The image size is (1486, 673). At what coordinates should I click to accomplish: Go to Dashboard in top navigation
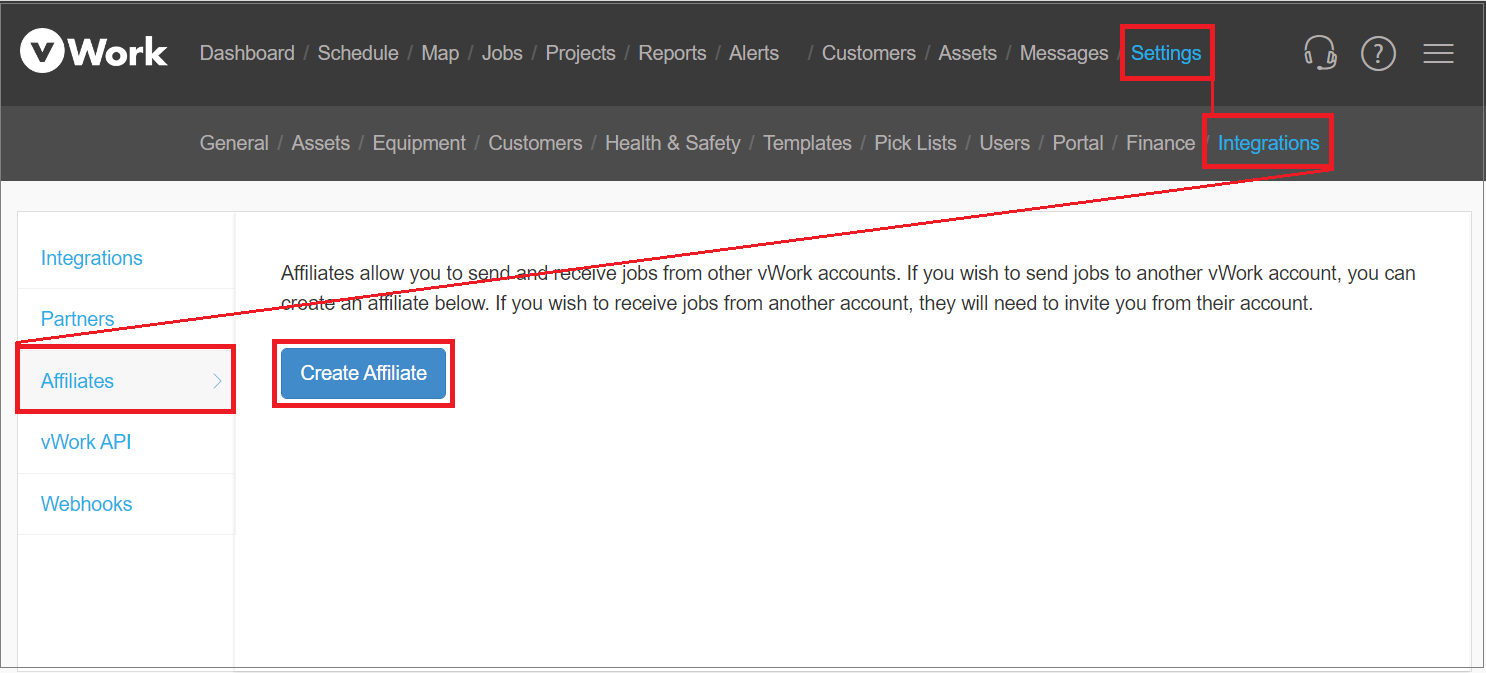247,53
